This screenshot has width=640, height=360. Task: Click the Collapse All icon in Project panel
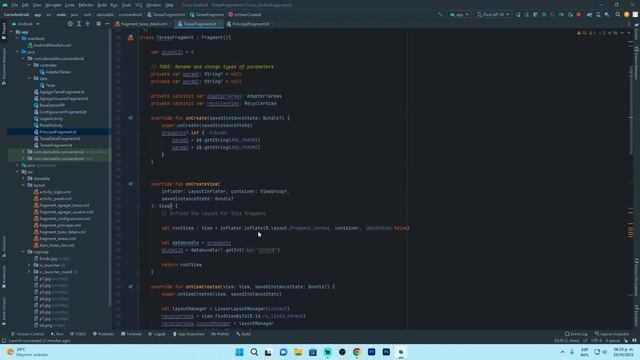88,24
